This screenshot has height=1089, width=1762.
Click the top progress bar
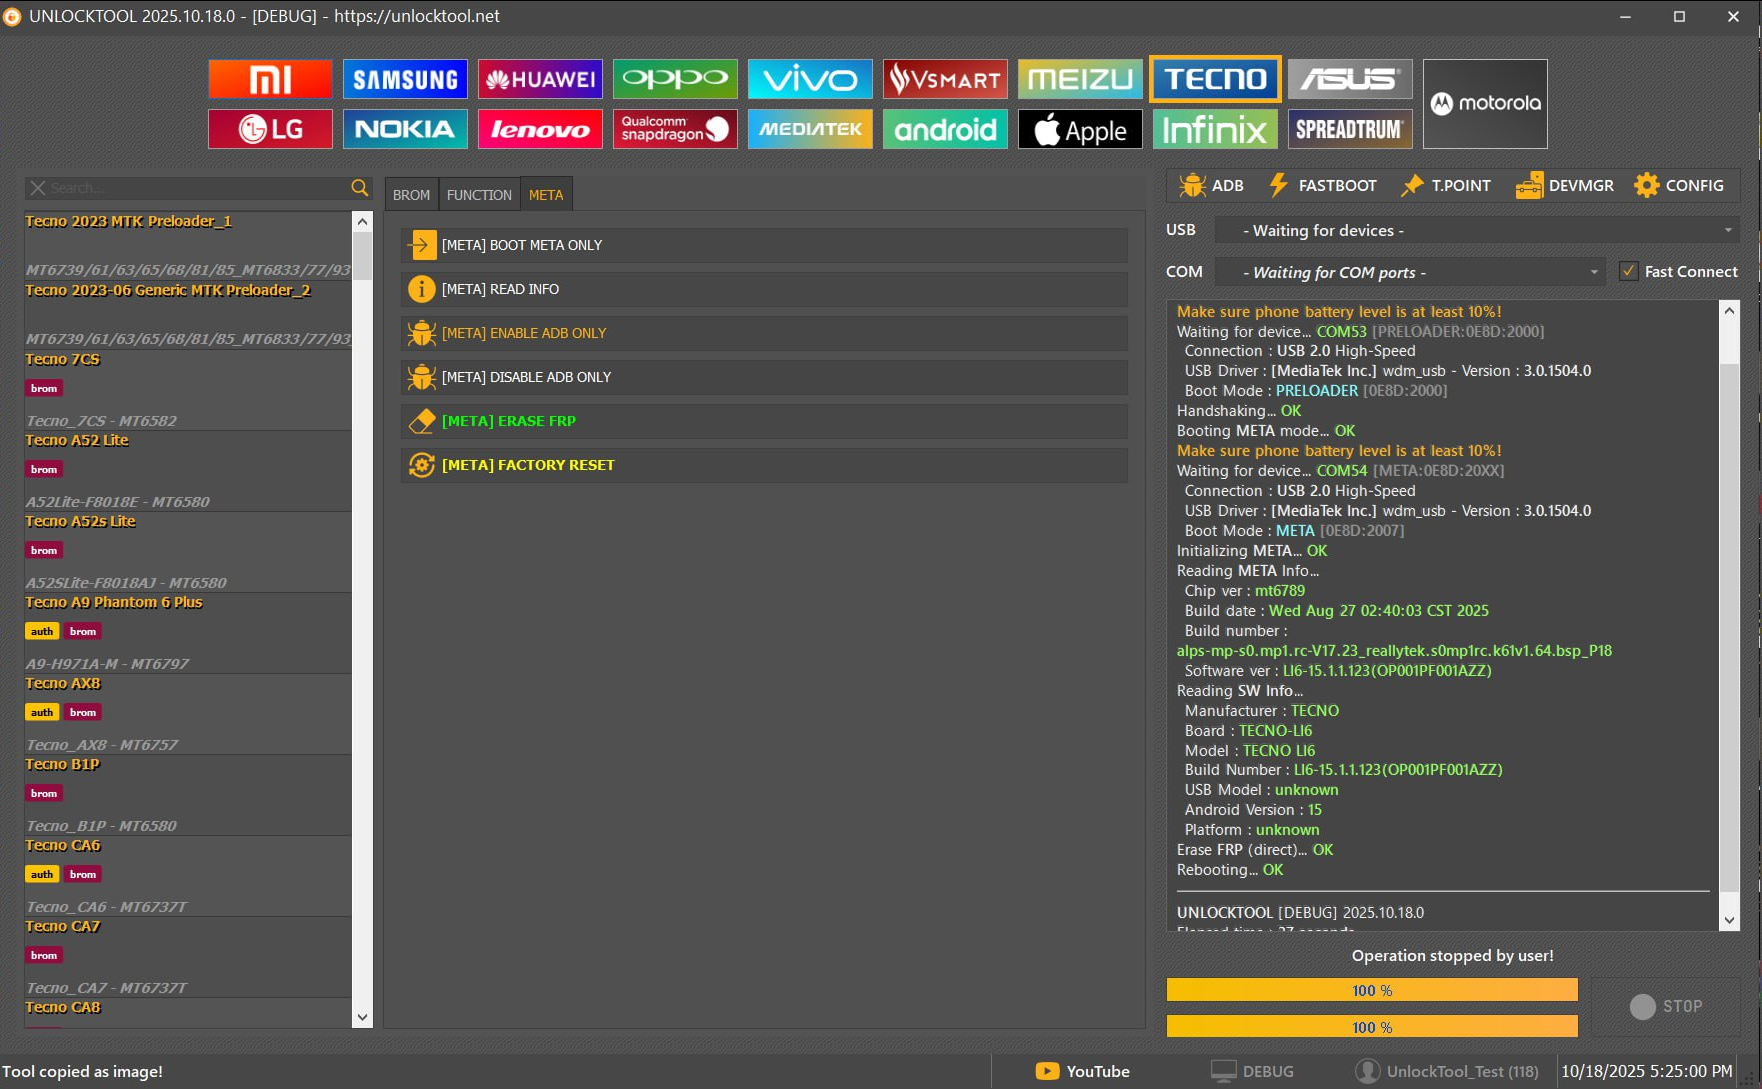[x=1371, y=990]
